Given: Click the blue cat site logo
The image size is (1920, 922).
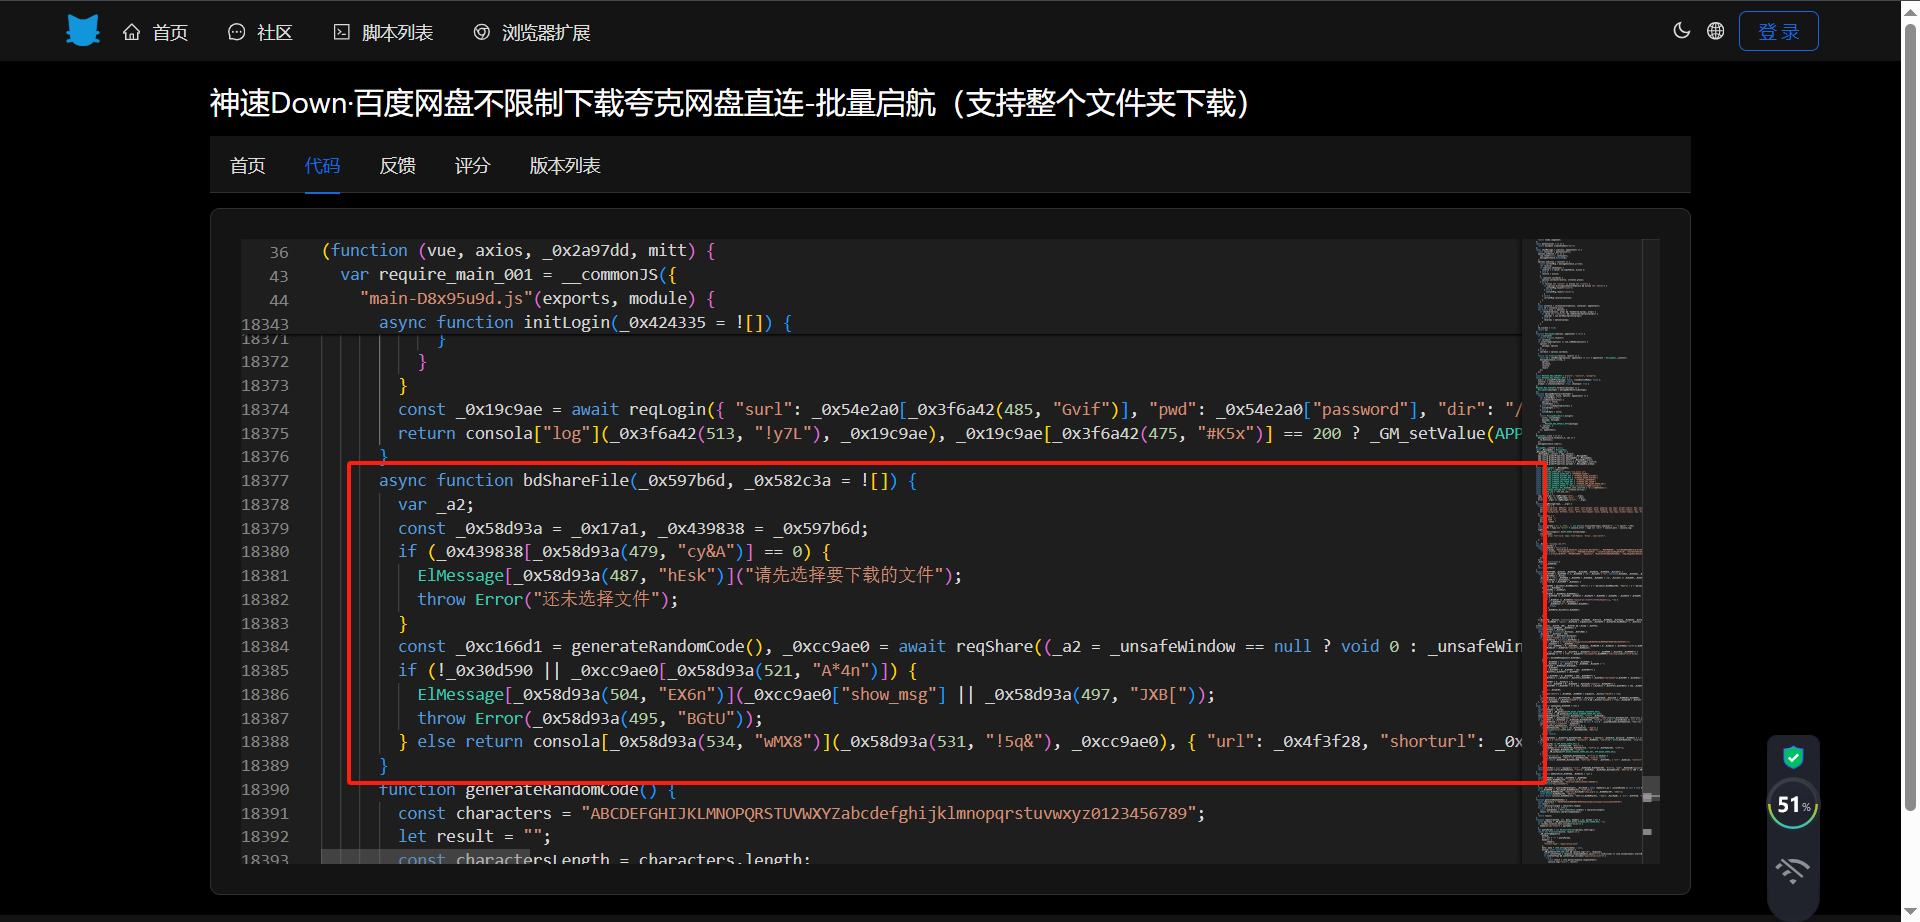Looking at the screenshot, I should click(x=83, y=31).
